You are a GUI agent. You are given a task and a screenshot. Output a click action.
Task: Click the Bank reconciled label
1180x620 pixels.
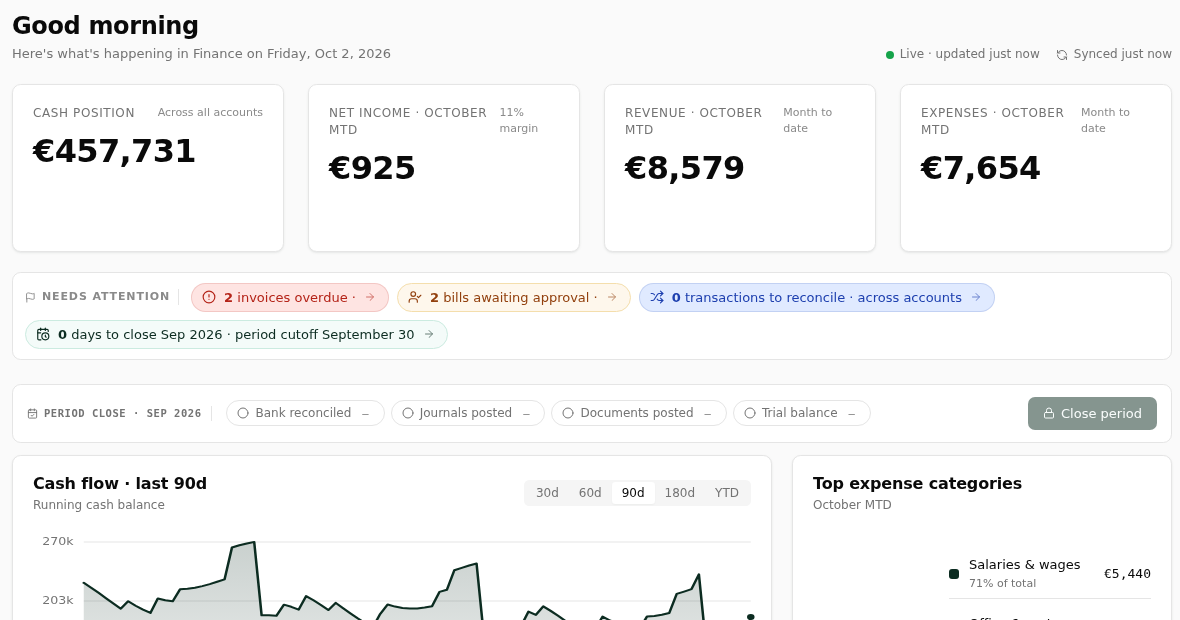pos(303,413)
